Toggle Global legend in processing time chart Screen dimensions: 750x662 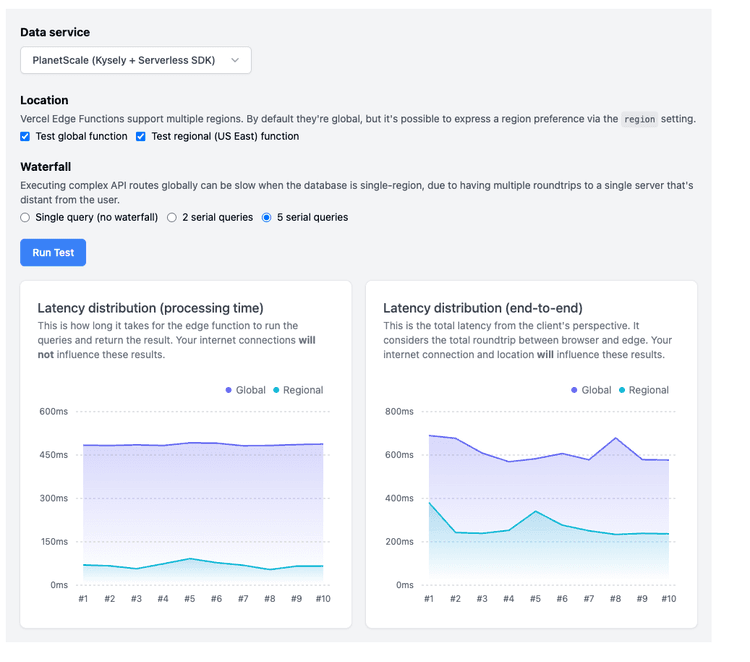(245, 390)
